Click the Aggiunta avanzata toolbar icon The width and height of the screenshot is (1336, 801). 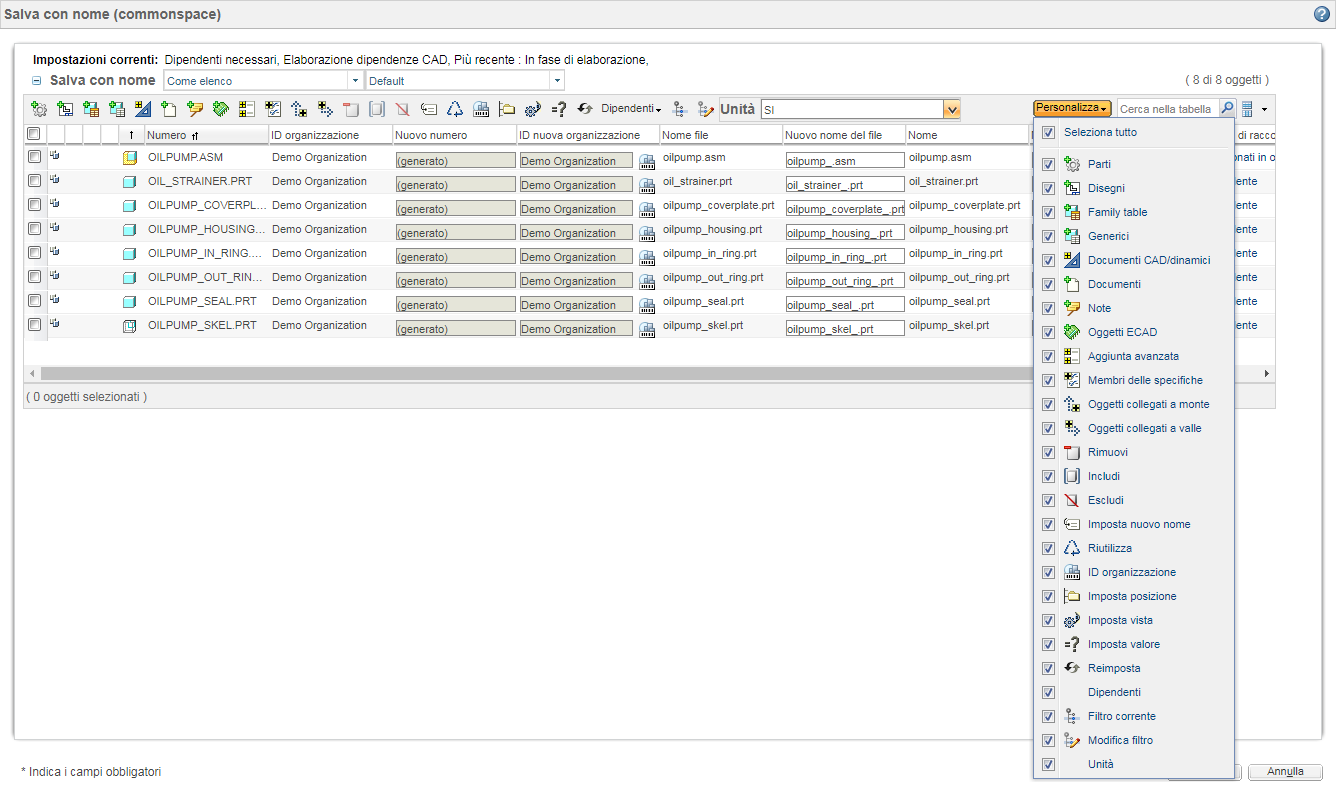(x=247, y=109)
